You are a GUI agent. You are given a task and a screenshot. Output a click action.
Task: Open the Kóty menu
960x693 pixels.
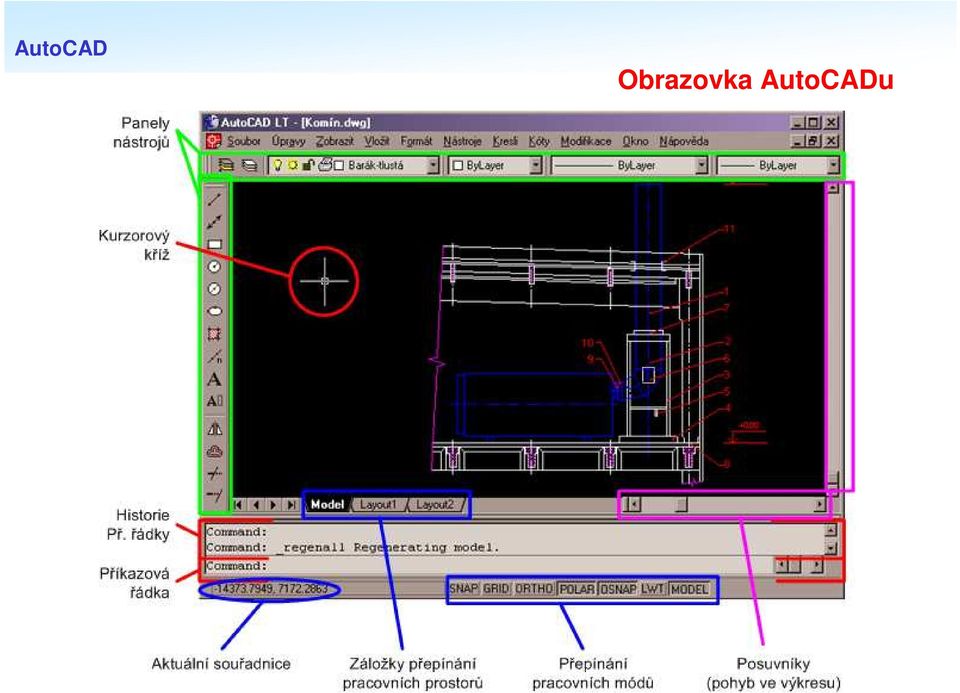click(x=539, y=141)
